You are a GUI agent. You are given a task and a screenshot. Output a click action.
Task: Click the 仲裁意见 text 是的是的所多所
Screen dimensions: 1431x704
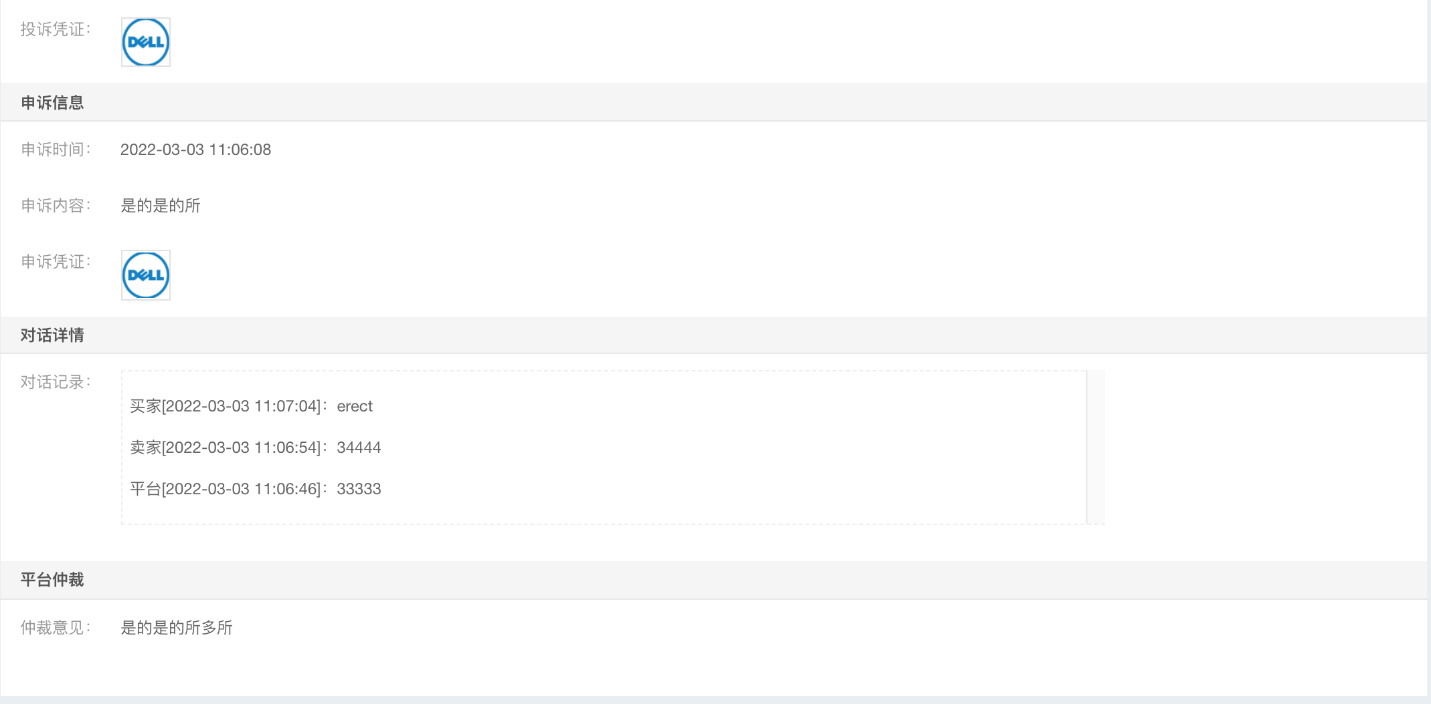[177, 628]
